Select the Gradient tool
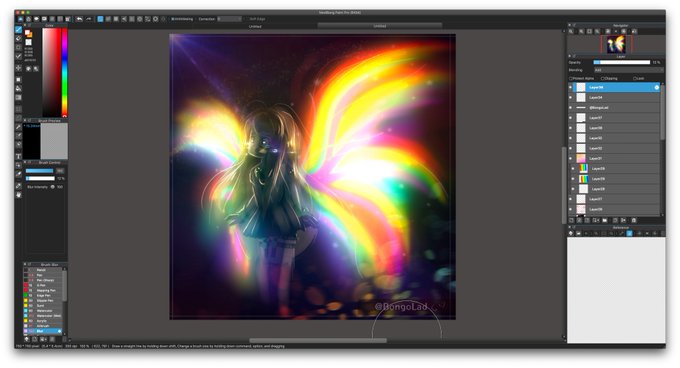680x368 pixels. tap(18, 97)
